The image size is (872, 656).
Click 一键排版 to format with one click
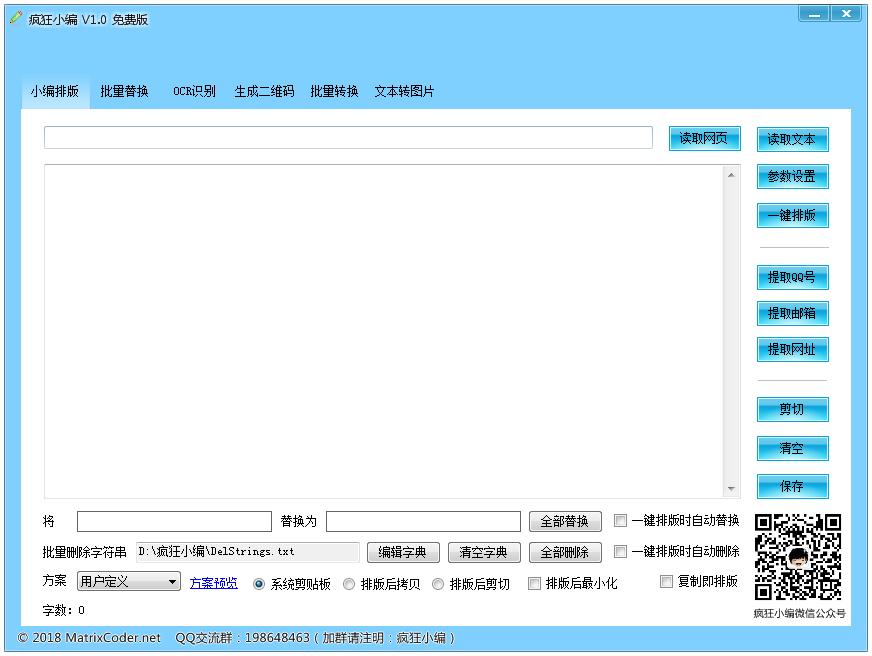point(792,215)
